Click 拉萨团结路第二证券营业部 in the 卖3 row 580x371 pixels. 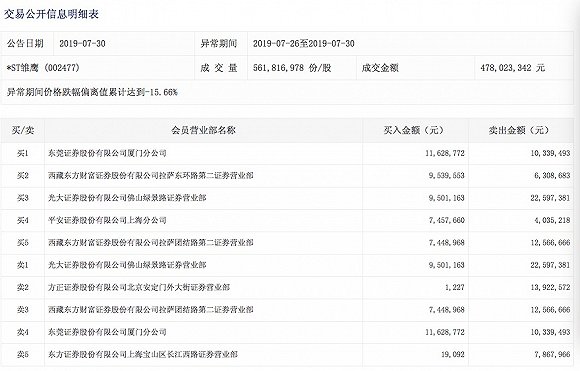[x=151, y=310]
